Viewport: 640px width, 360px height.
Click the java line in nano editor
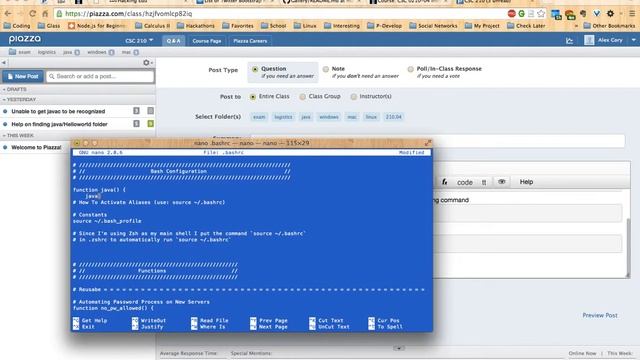[93, 196]
